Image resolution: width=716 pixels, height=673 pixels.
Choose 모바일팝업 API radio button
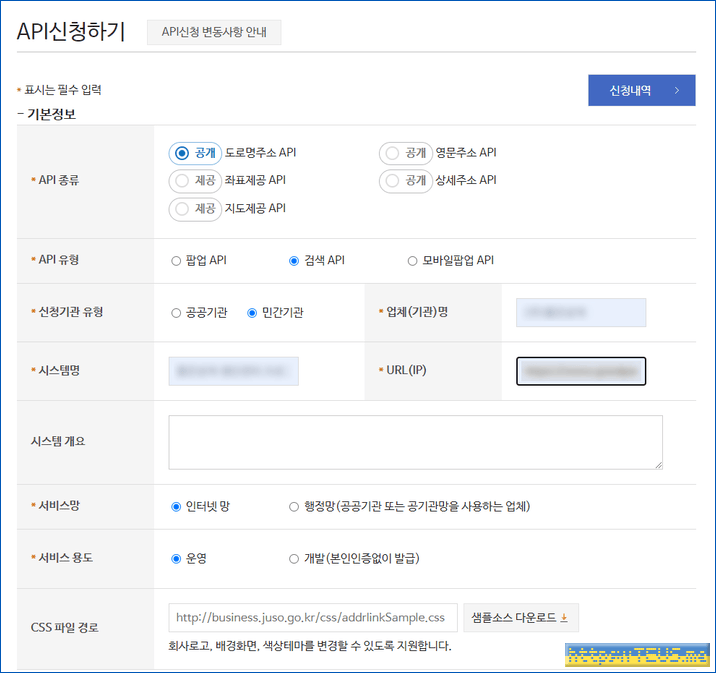412,261
